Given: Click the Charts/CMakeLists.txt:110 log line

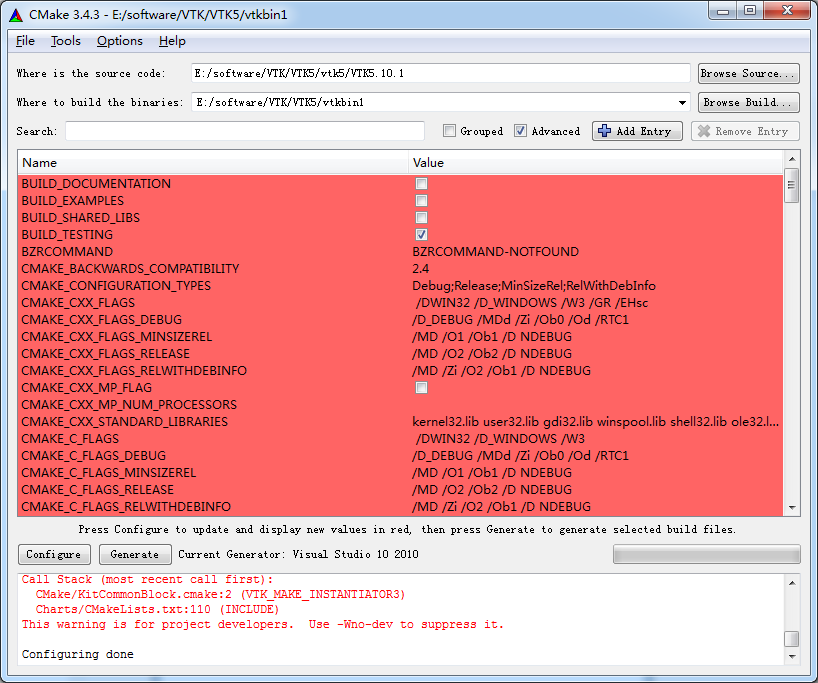Looking at the screenshot, I should tap(157, 609).
